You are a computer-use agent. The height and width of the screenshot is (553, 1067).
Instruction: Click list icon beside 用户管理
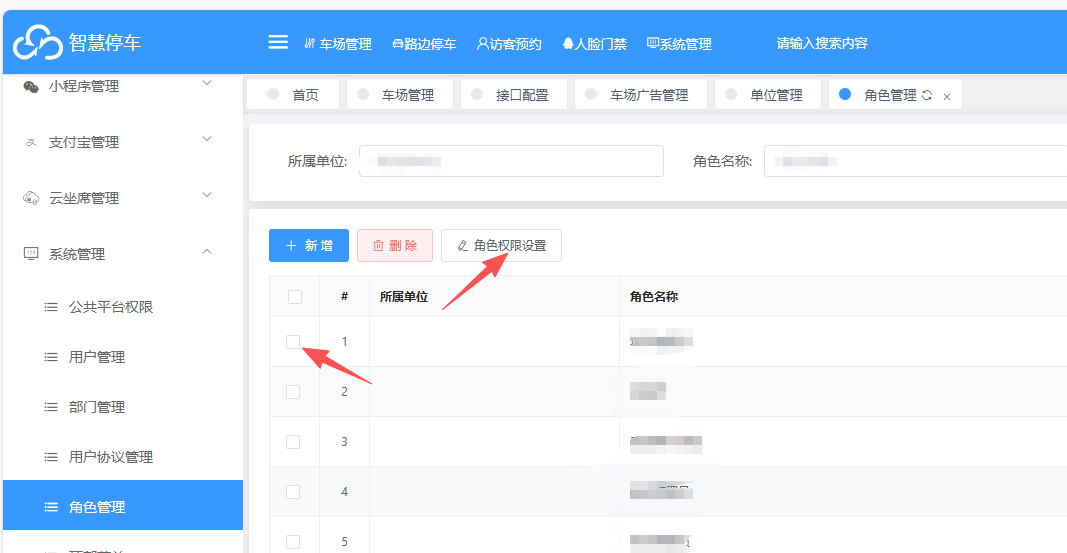click(51, 357)
